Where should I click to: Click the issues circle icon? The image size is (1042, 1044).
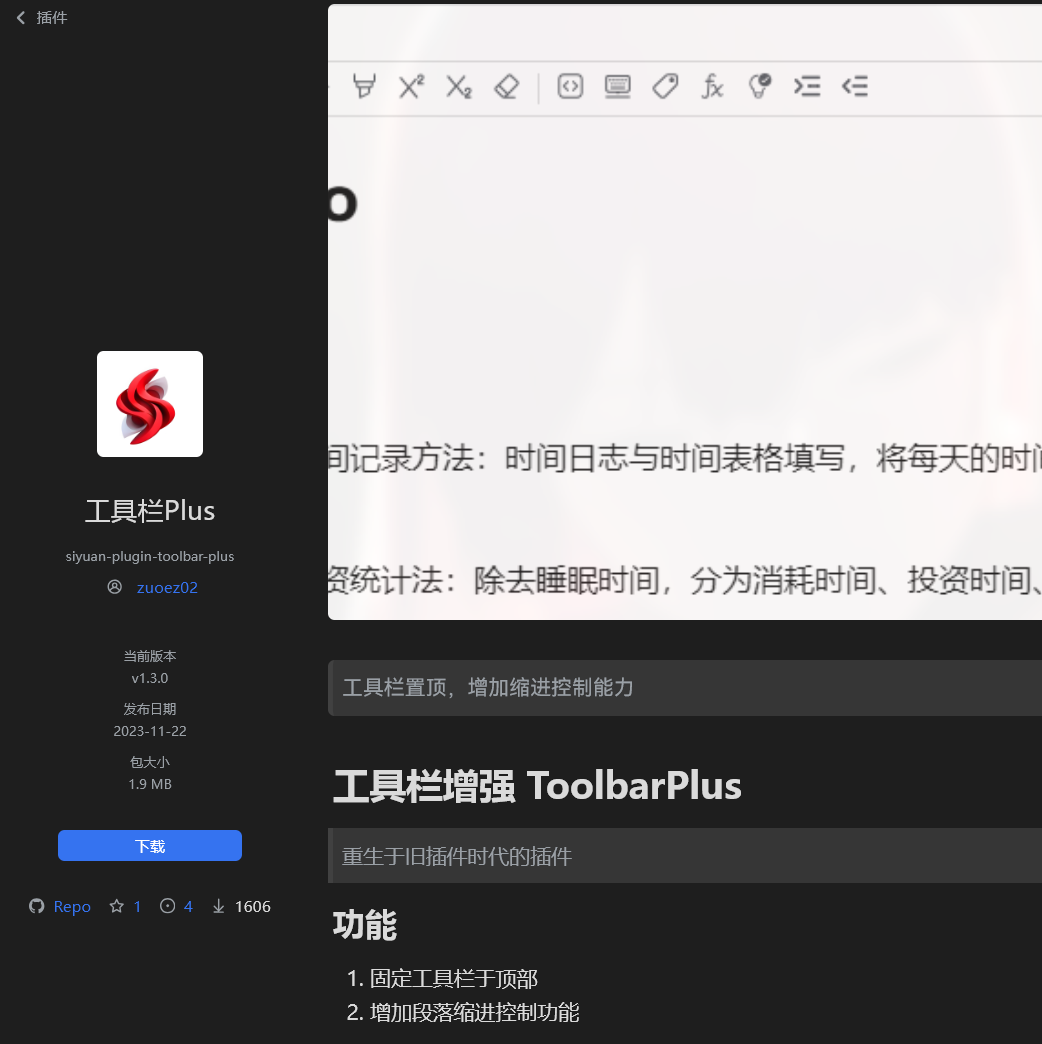pyautogui.click(x=168, y=906)
